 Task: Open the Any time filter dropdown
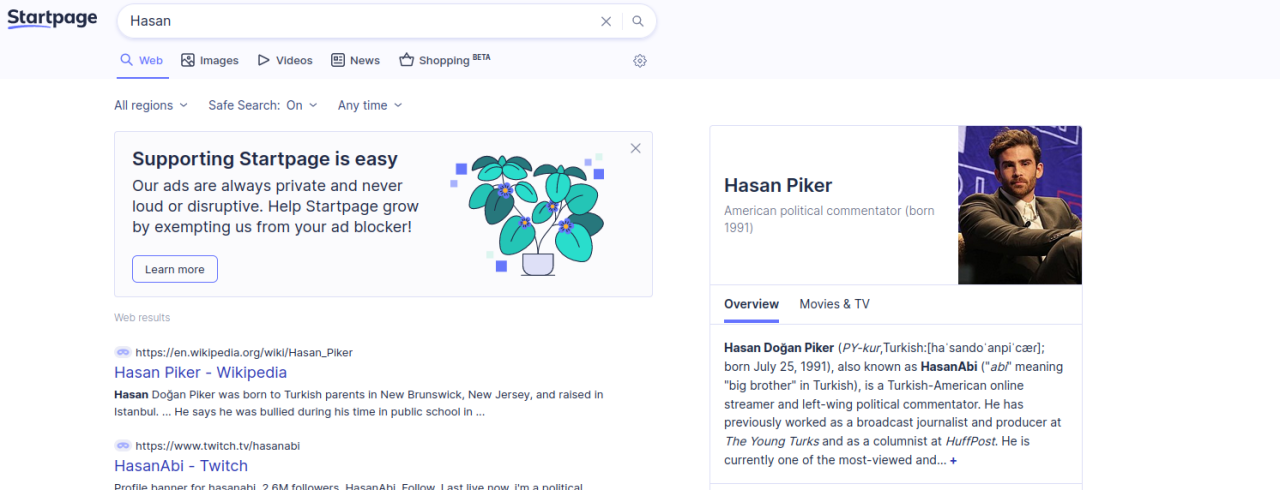point(370,105)
